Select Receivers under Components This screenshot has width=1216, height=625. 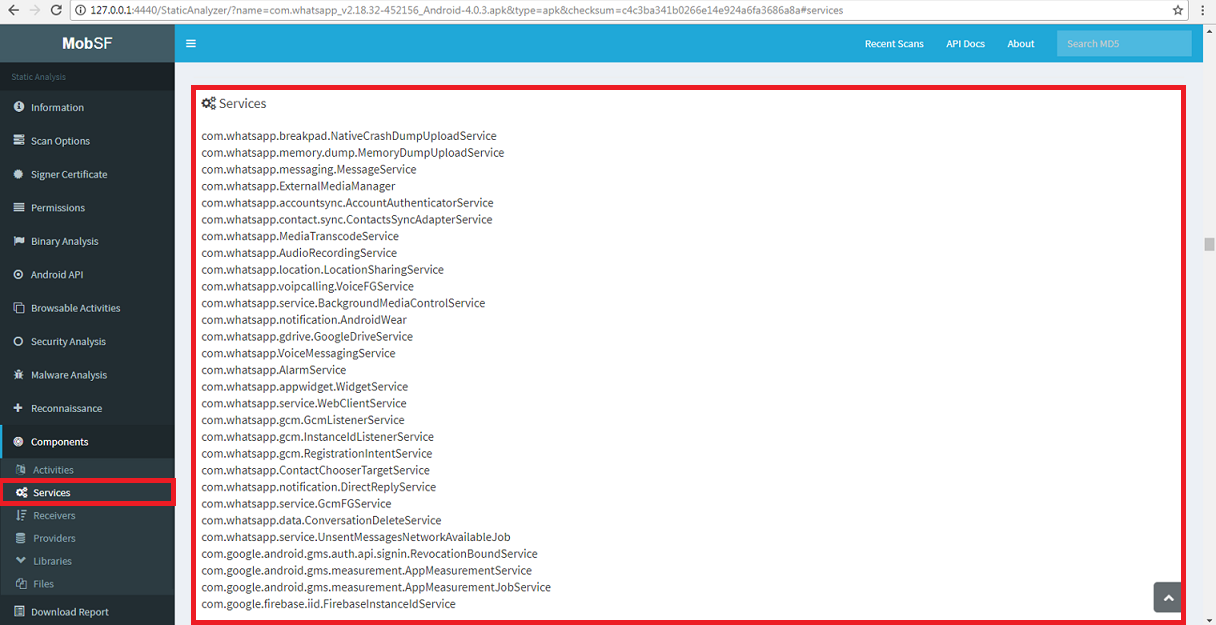[x=87, y=515]
